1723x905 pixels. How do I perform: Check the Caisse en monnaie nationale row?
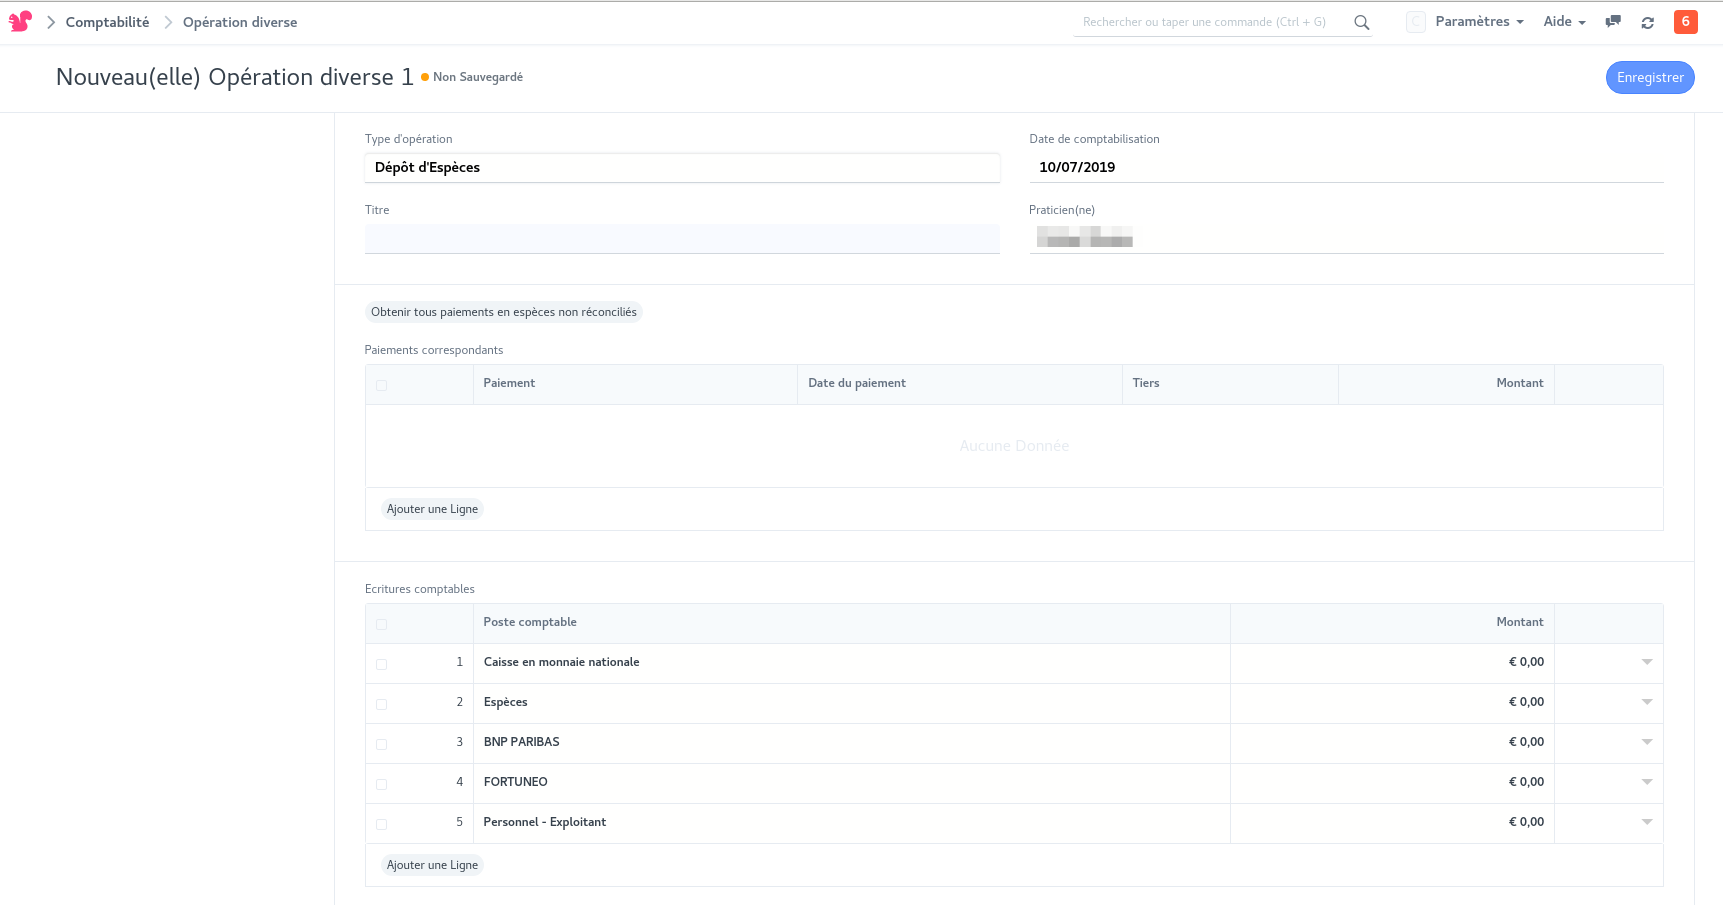381,664
